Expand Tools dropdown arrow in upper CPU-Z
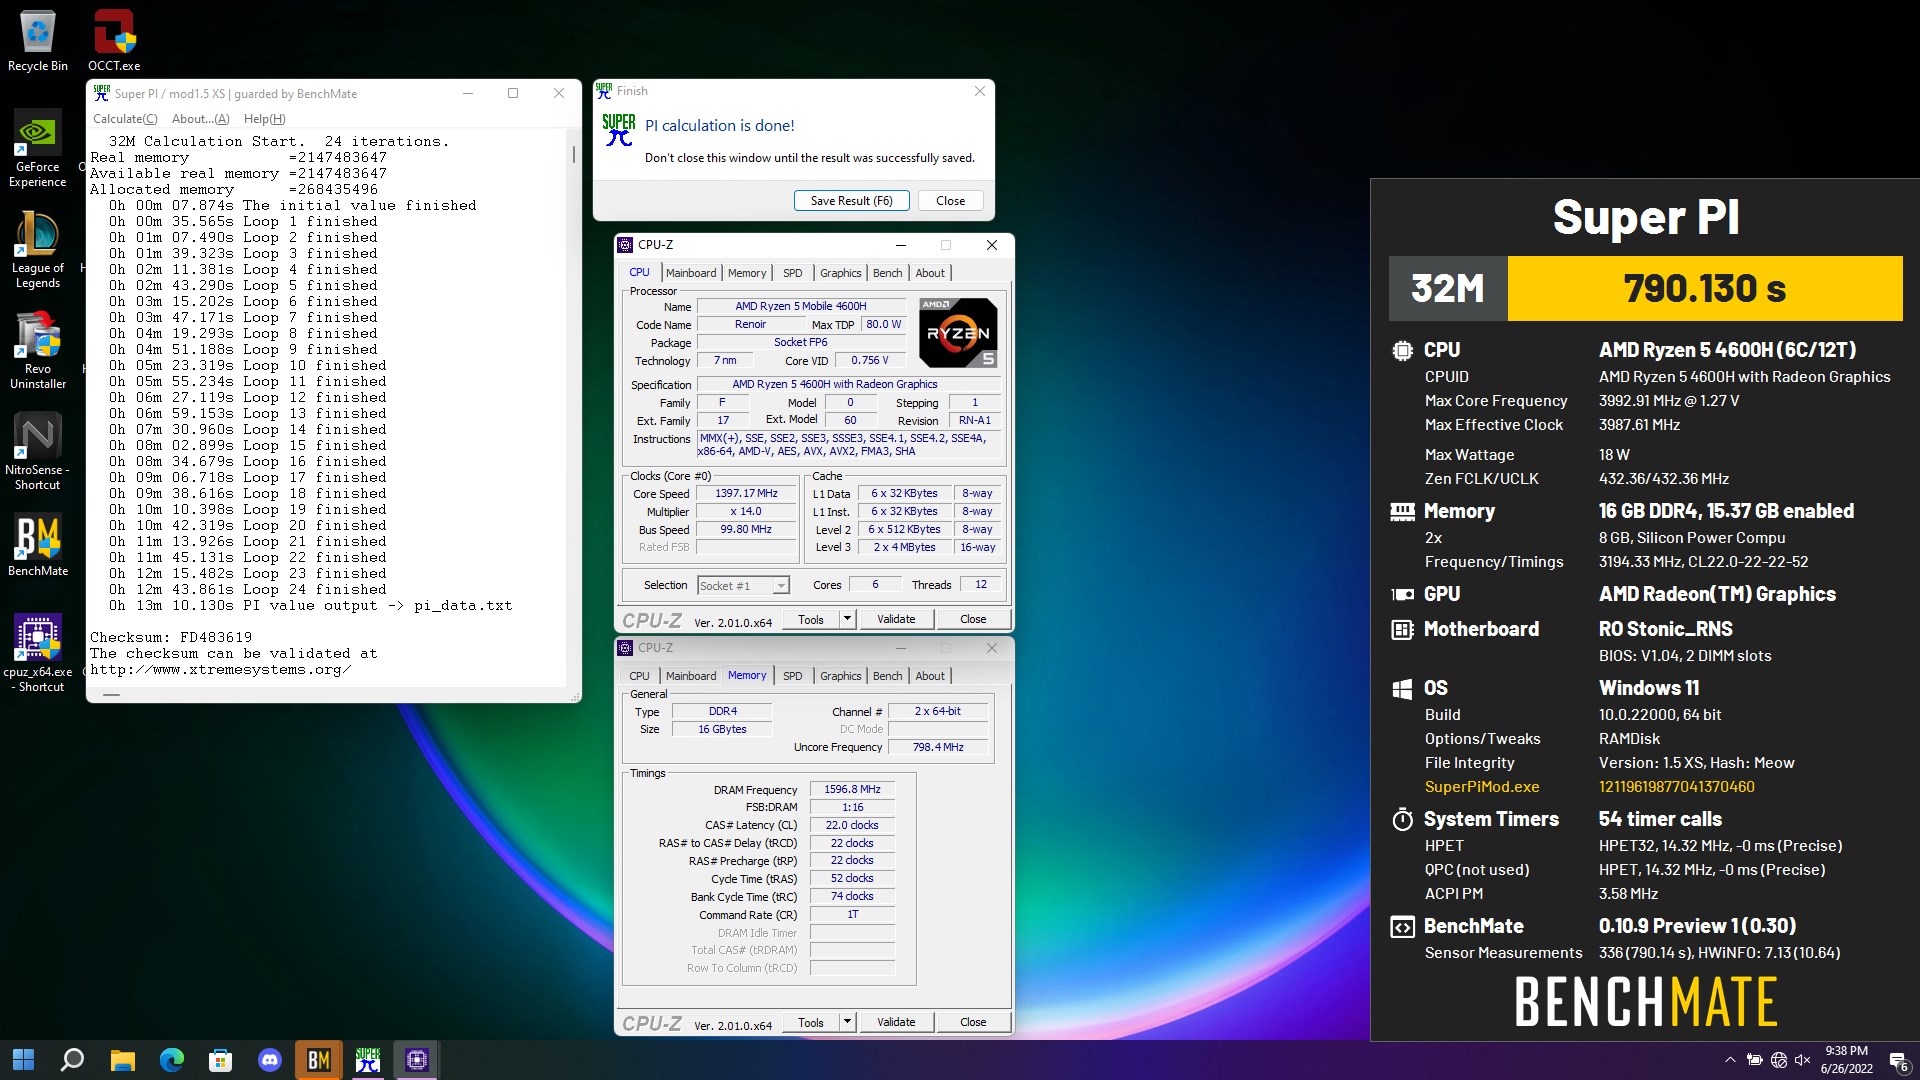Image resolution: width=1920 pixels, height=1080 pixels. [847, 619]
